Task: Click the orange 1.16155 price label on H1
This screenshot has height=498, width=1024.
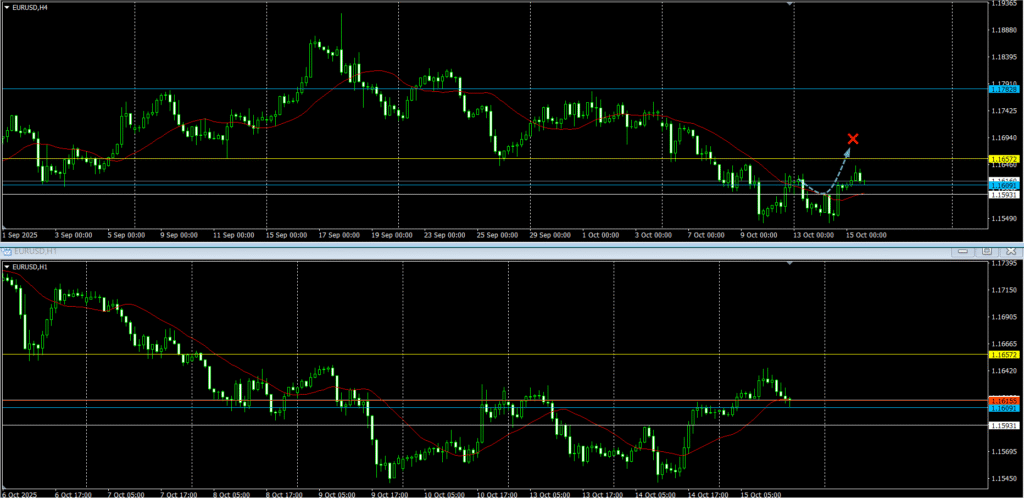Action: [x=1003, y=401]
